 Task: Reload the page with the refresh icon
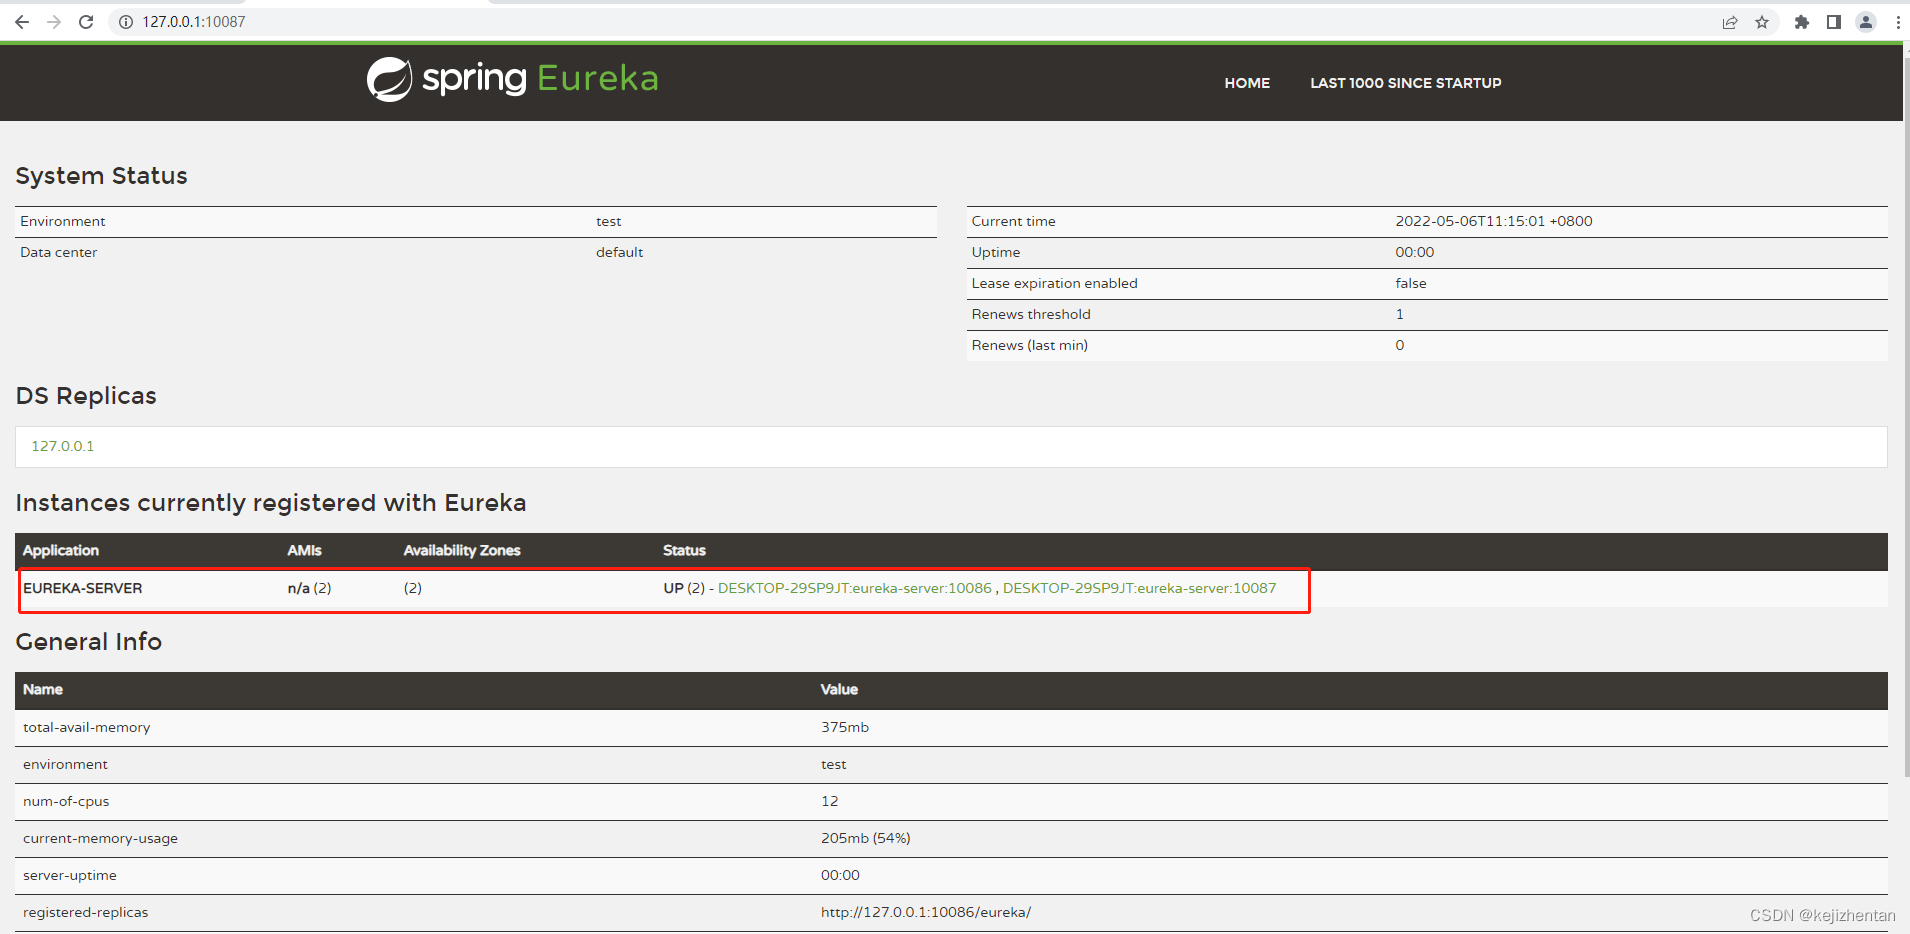(86, 22)
